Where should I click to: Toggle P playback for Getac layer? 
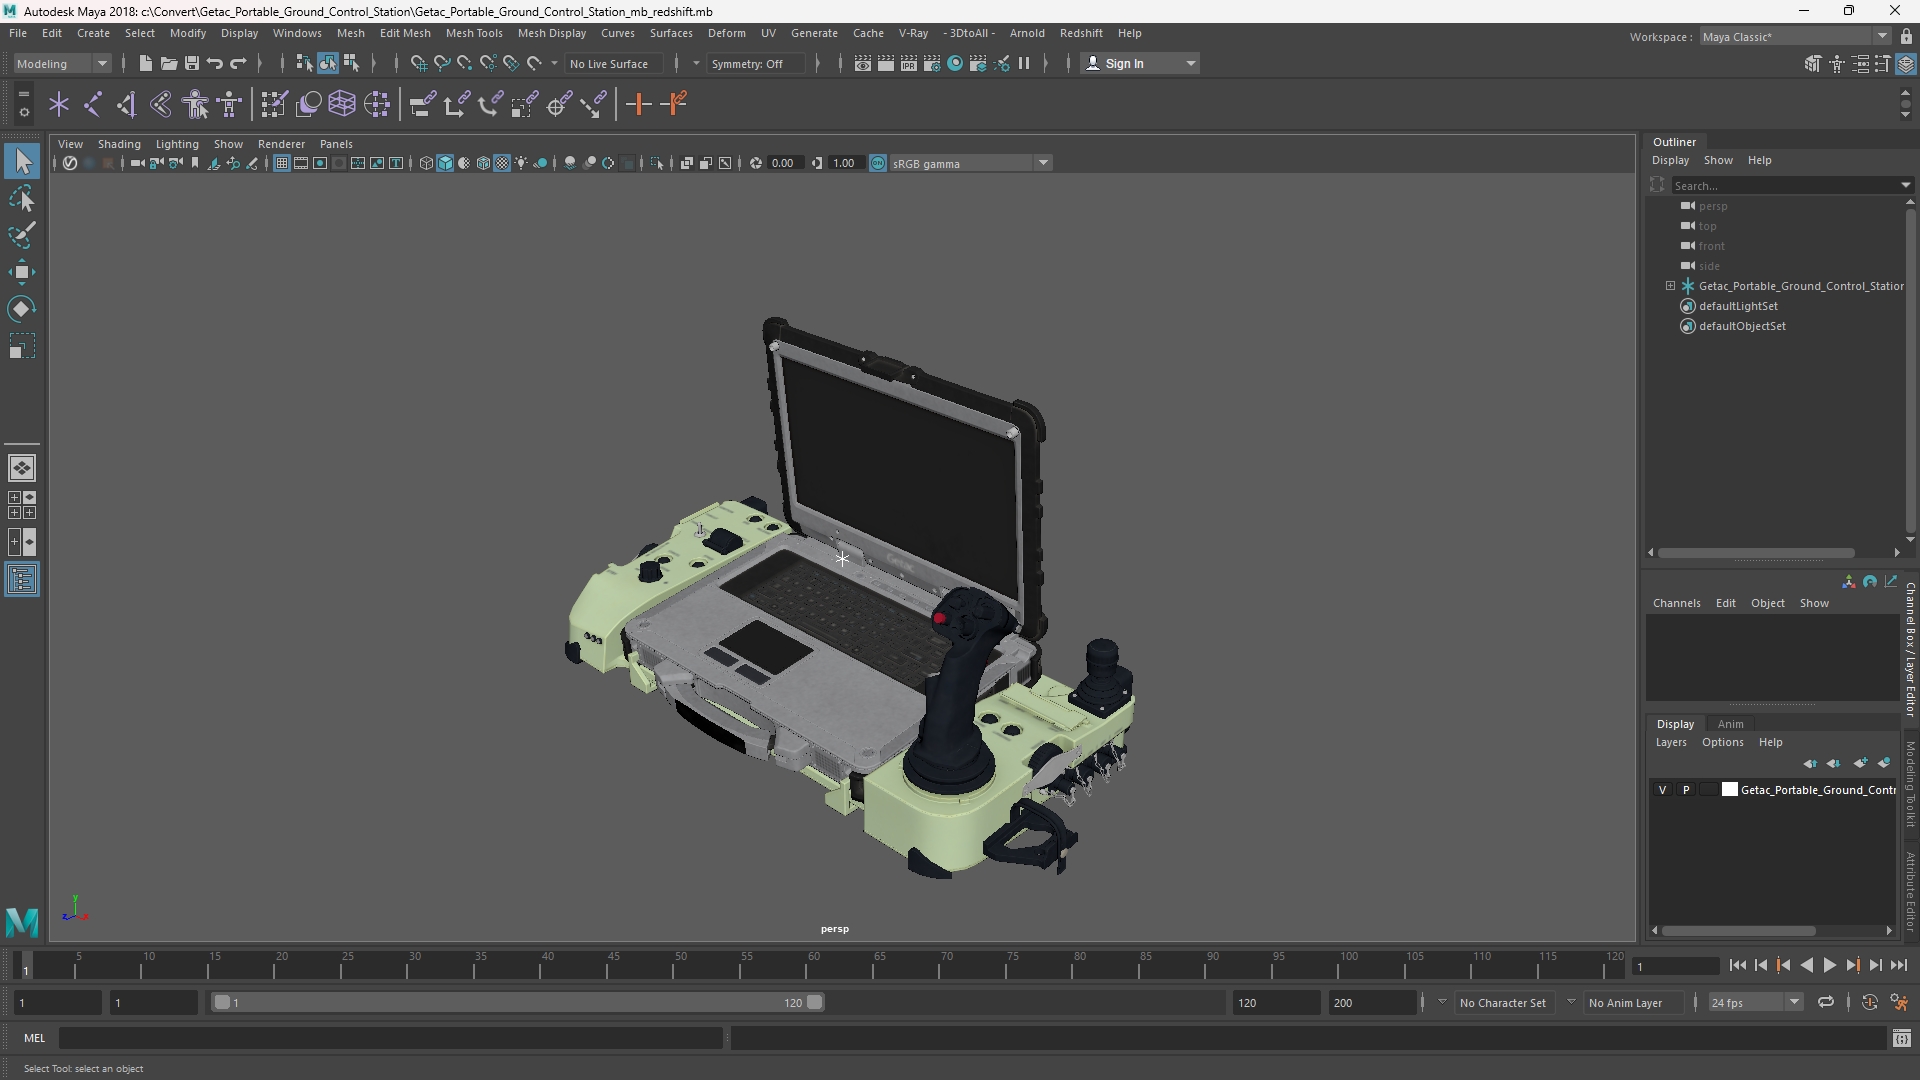tap(1686, 790)
